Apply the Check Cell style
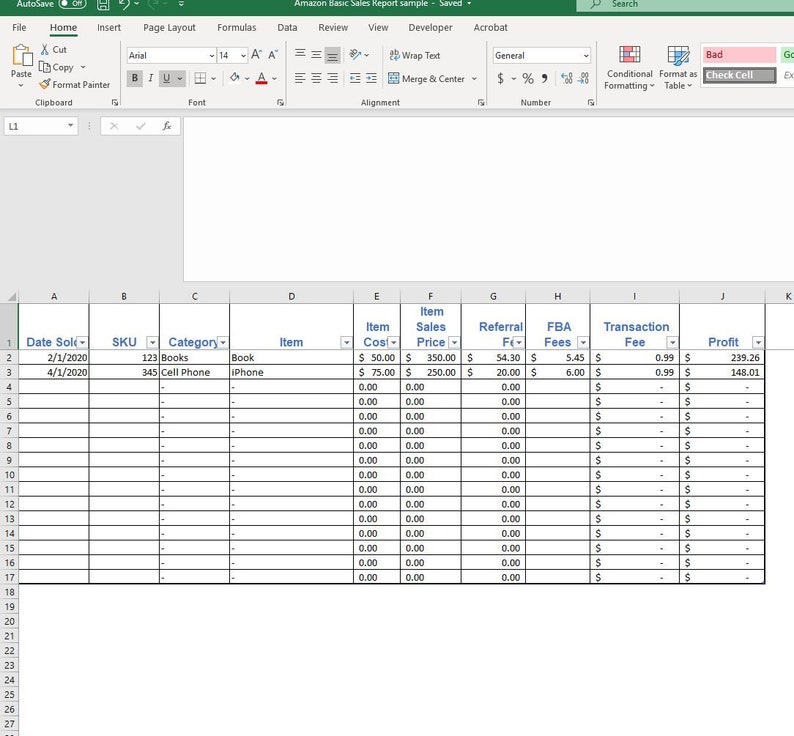Image resolution: width=794 pixels, height=736 pixels. 739,75
